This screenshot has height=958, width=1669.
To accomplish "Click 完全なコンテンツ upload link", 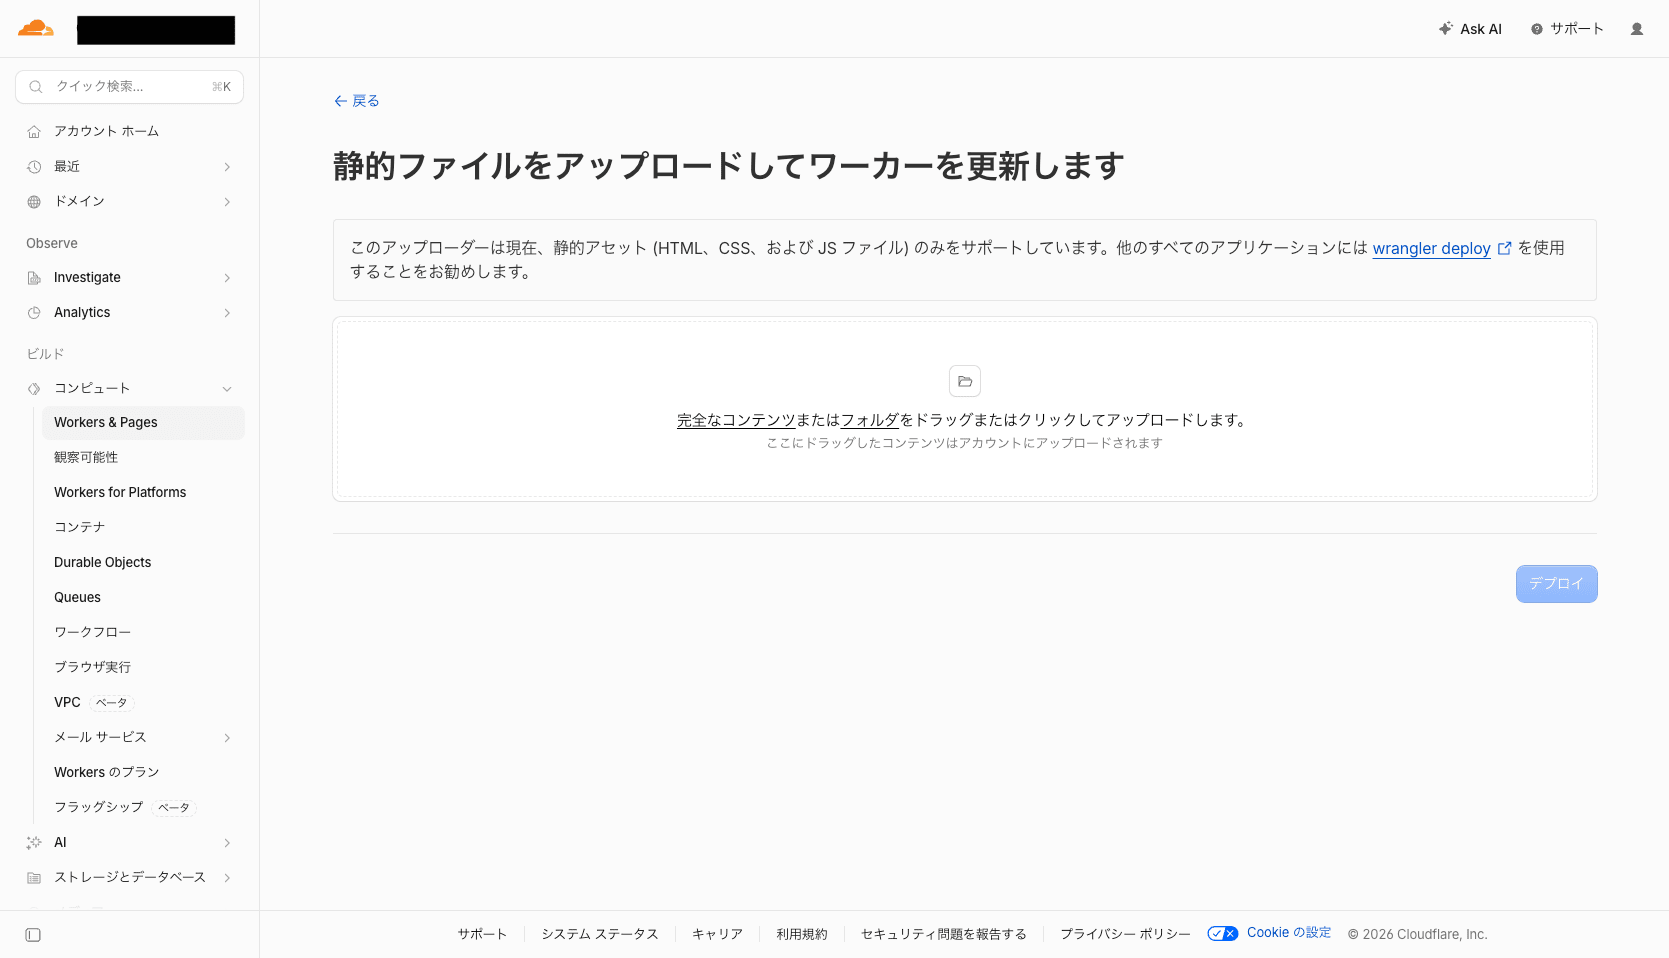I will coord(736,420).
